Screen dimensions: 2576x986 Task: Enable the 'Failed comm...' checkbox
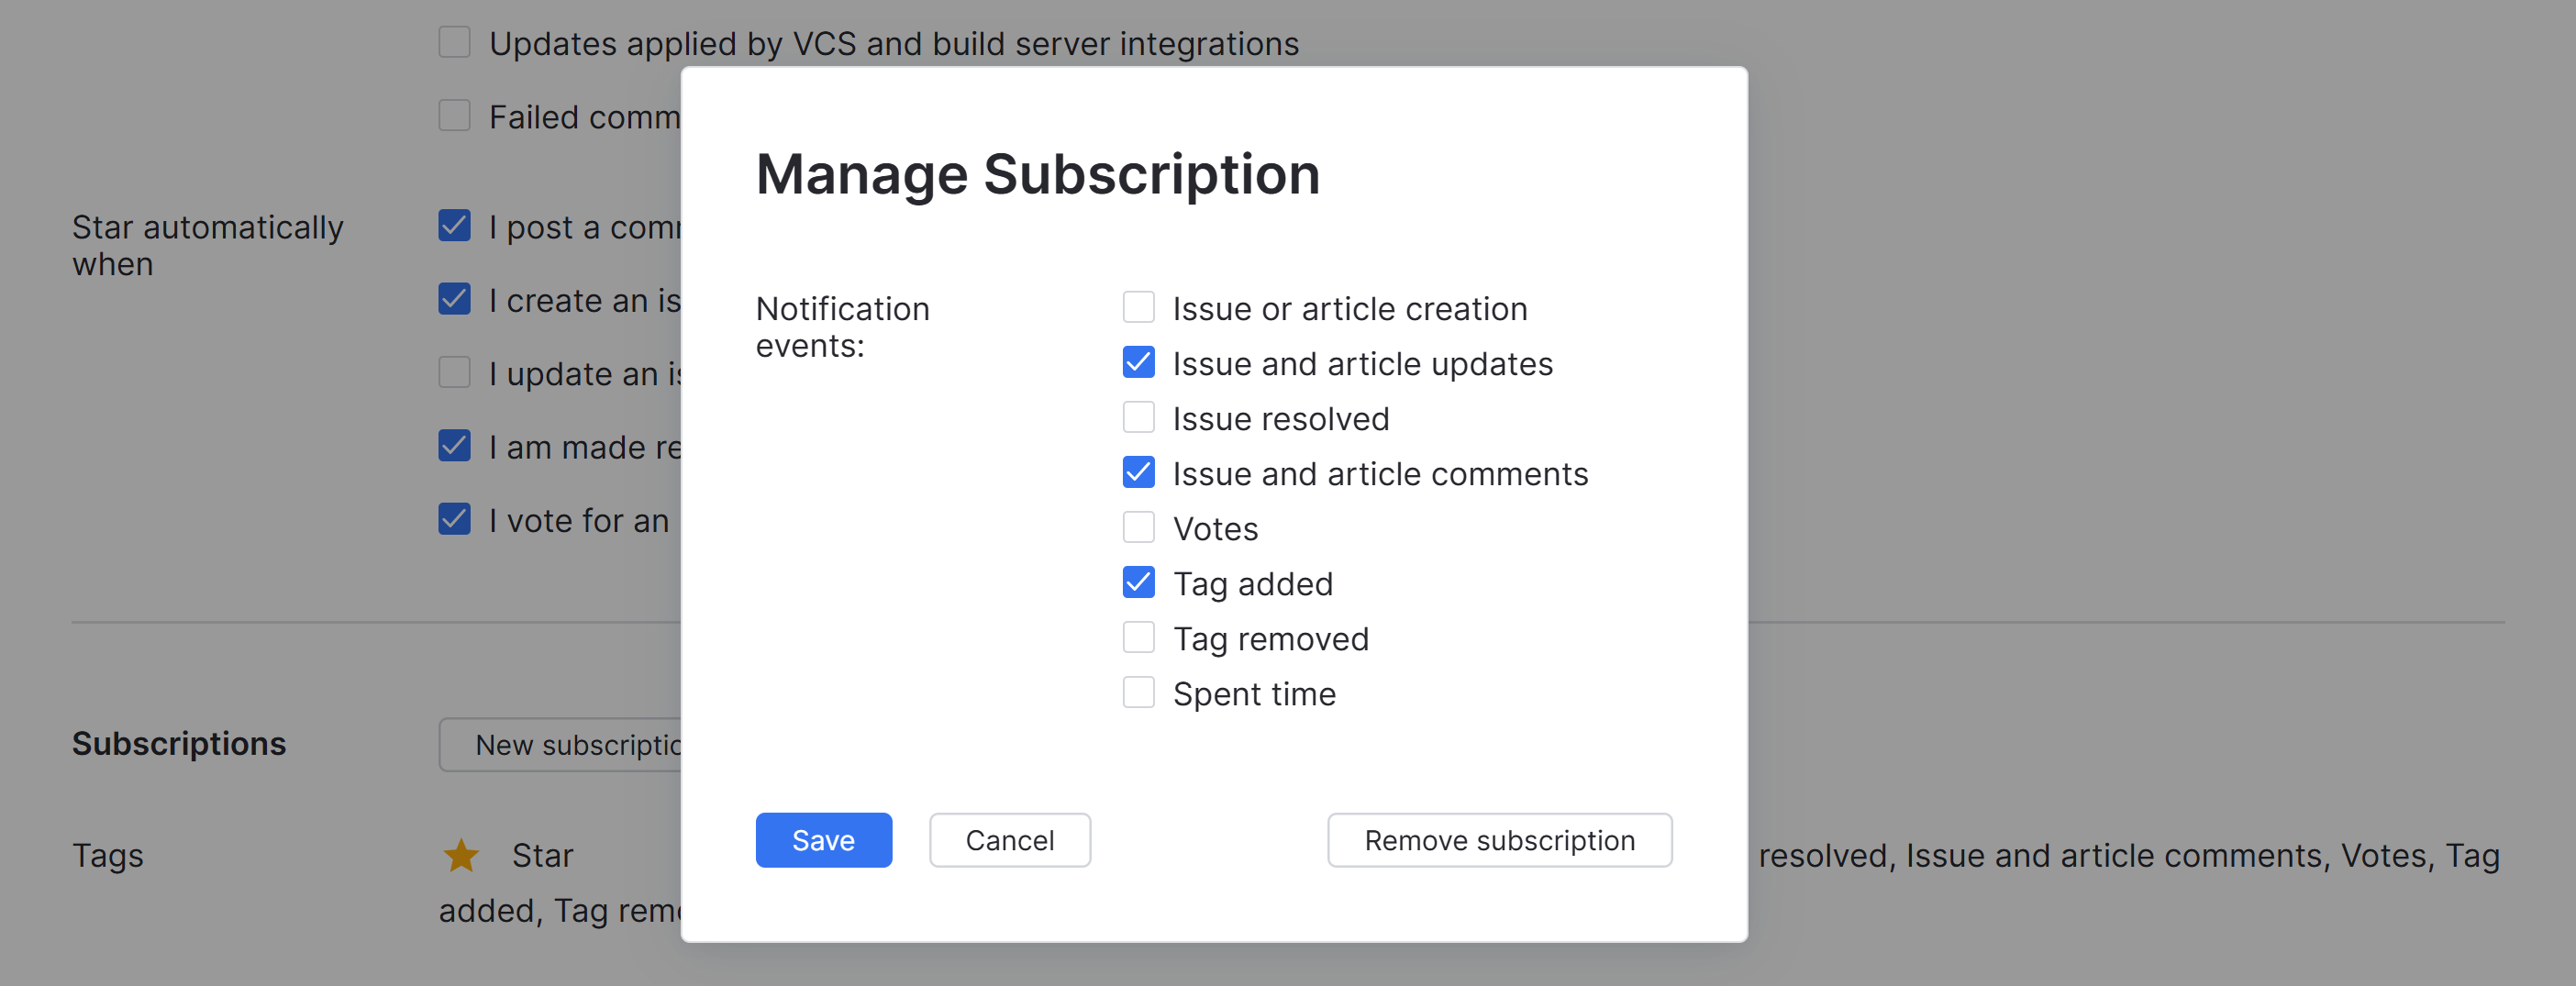pyautogui.click(x=455, y=115)
